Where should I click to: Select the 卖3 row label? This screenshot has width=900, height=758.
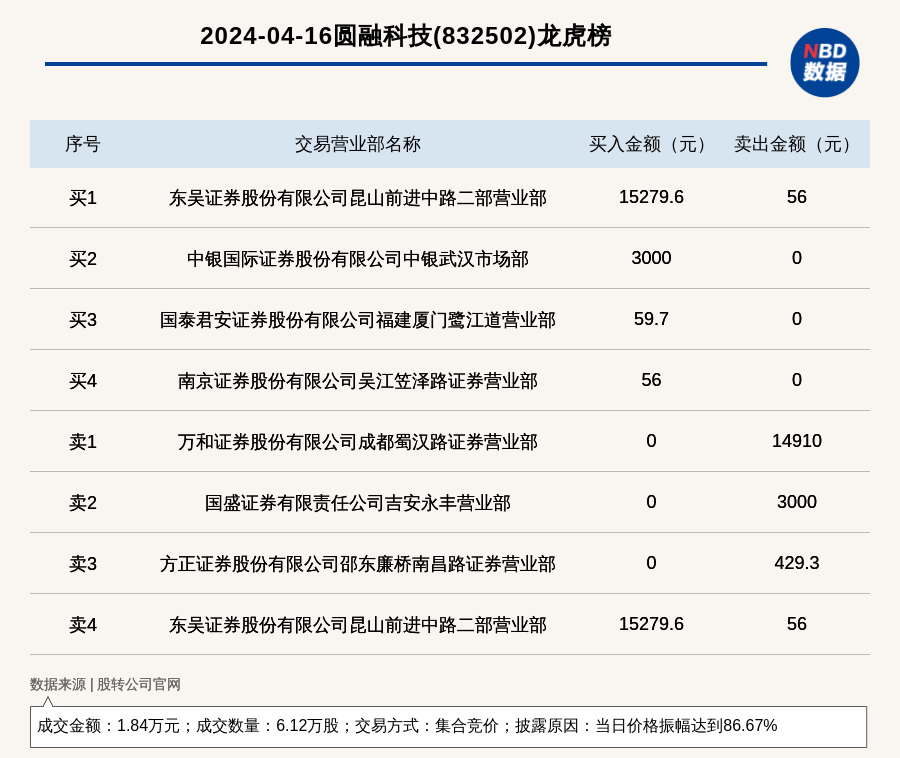pos(83,563)
